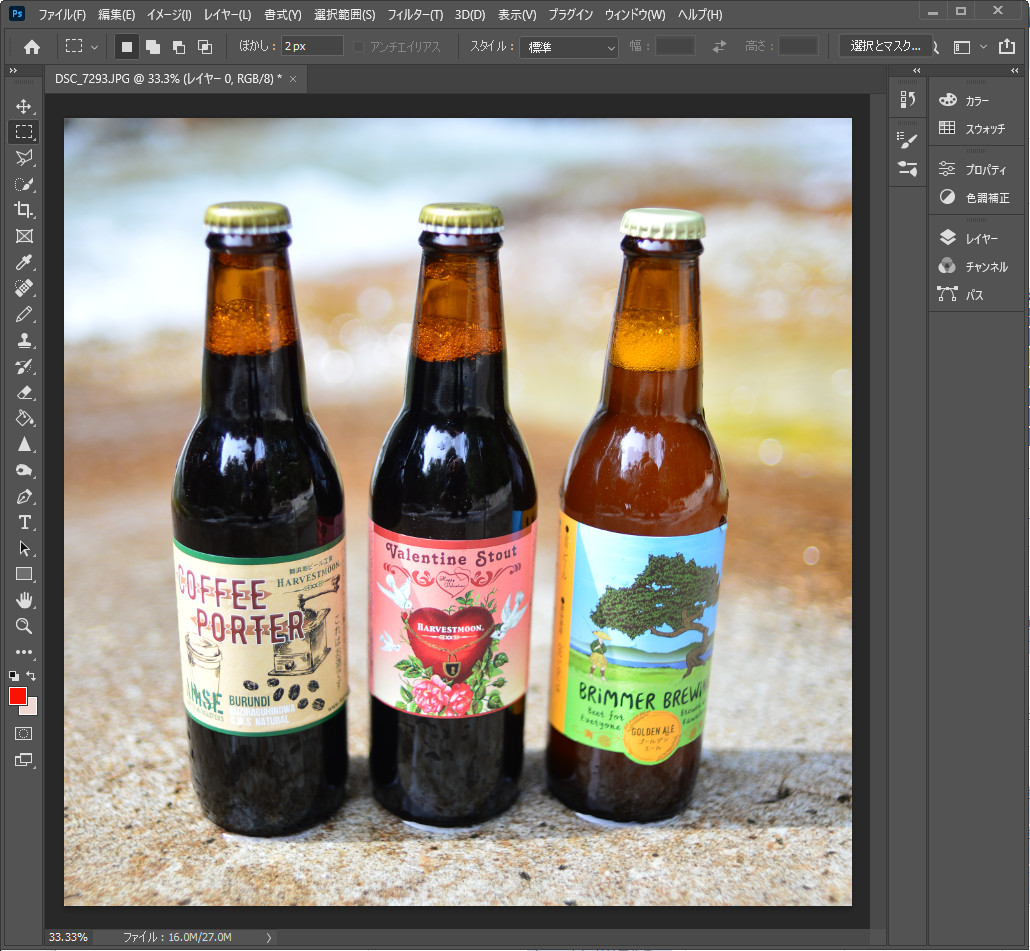1030x951 pixels.
Task: Choose New Selection mode
Action: 127,47
